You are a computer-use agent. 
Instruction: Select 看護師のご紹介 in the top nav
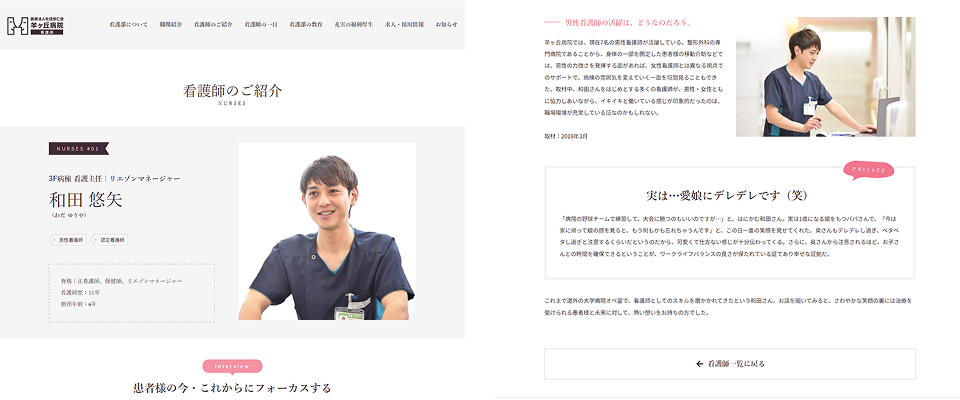pos(214,23)
